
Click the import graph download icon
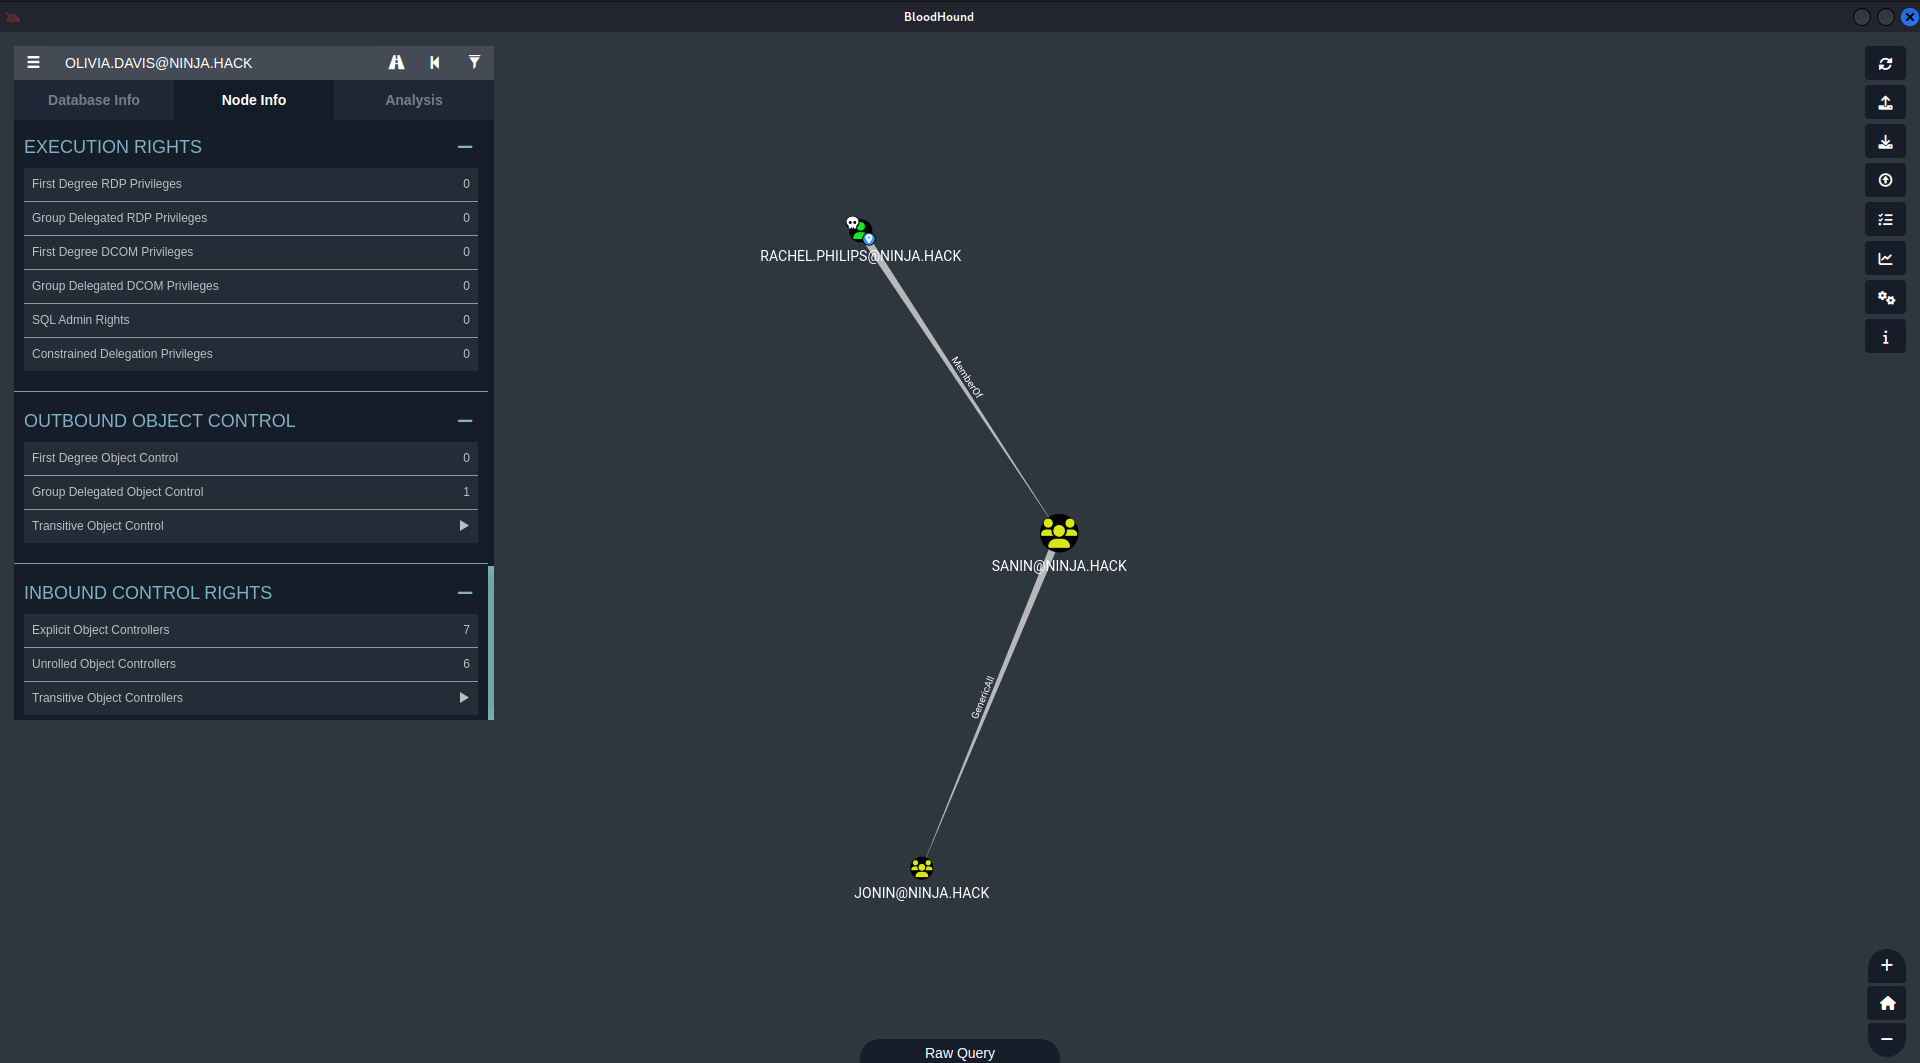tap(1884, 142)
